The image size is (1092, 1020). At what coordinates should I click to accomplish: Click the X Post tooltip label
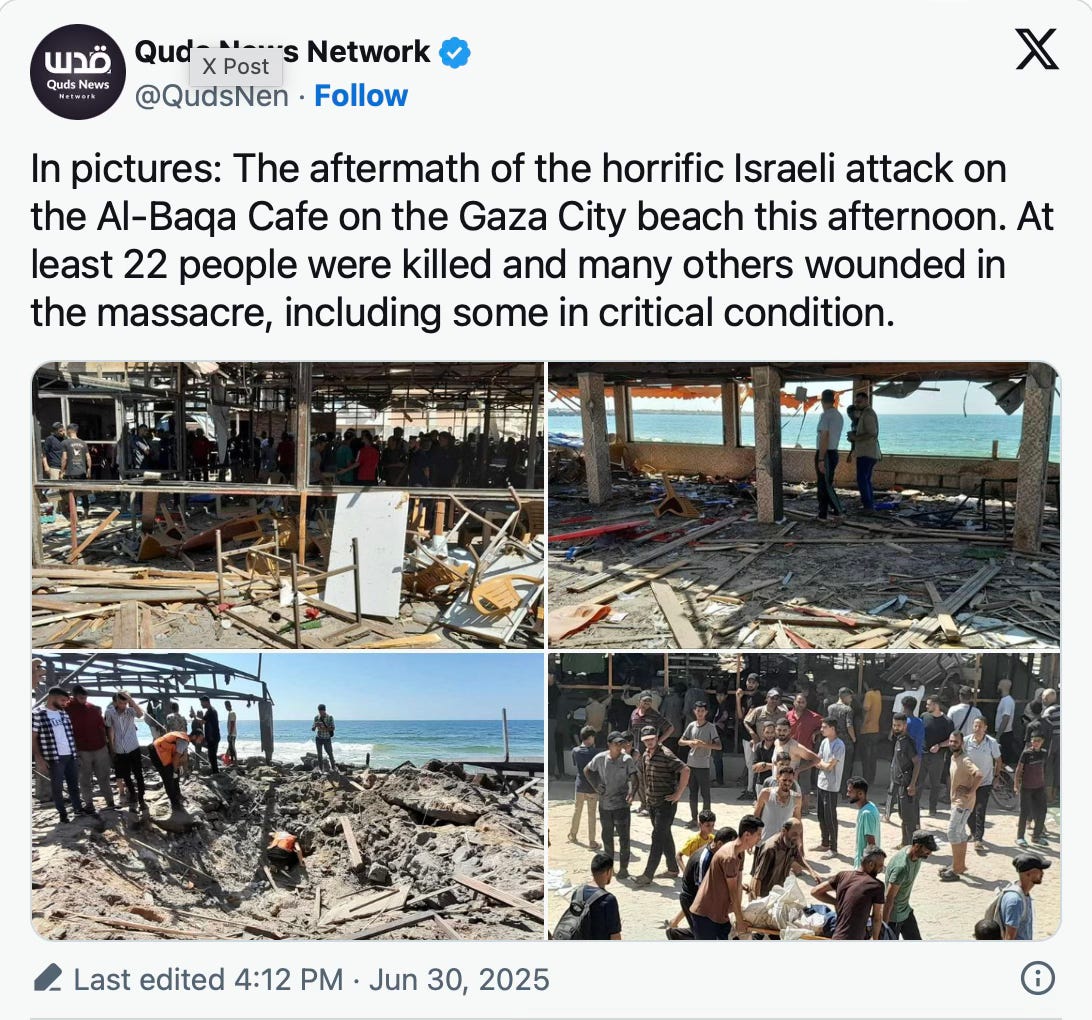tap(235, 66)
